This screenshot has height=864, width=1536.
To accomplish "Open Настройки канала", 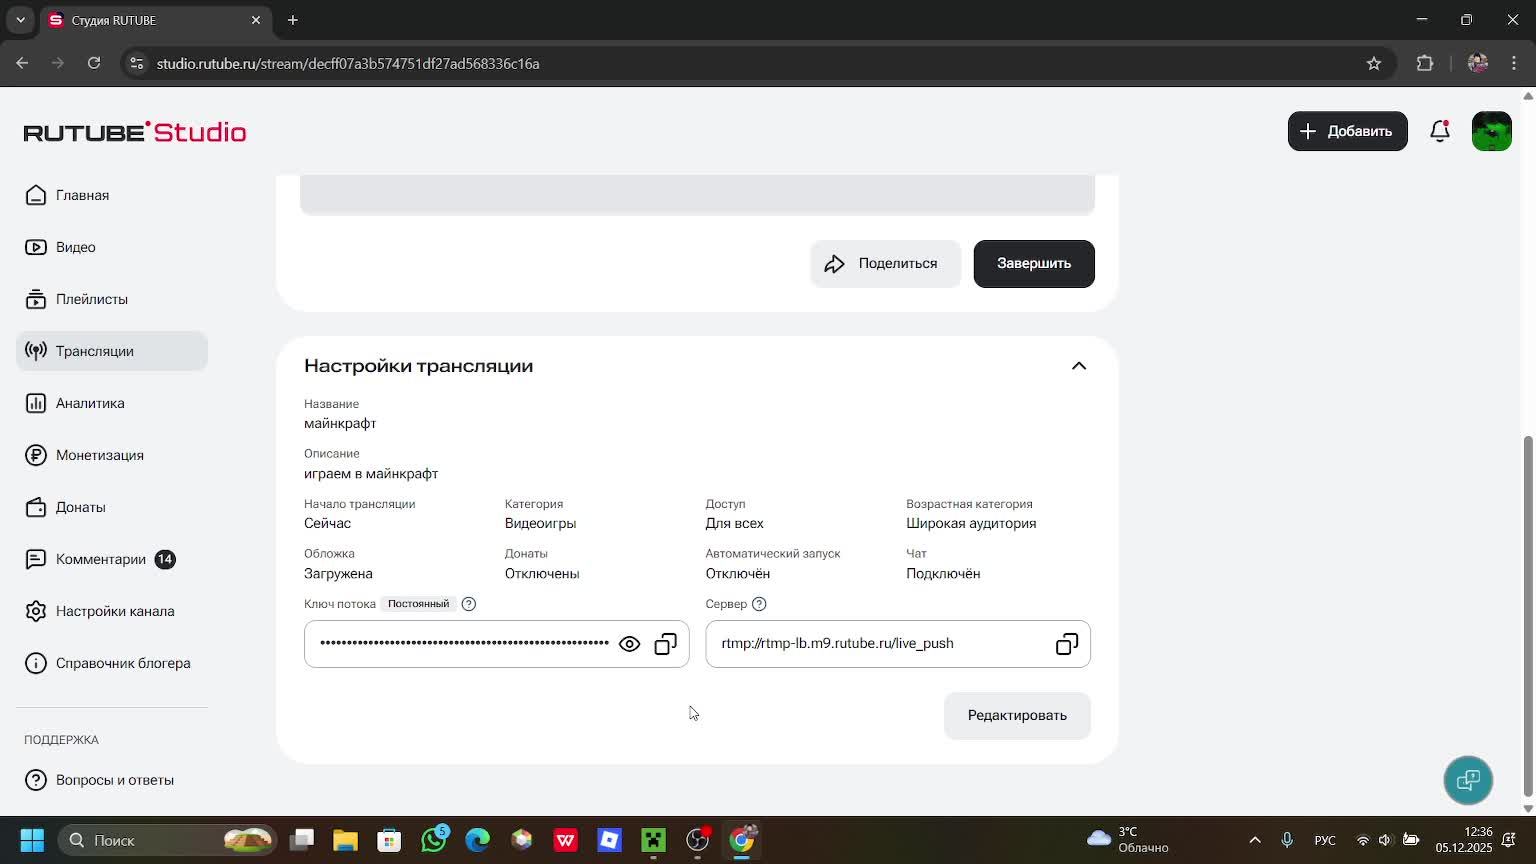I will pyautogui.click(x=112, y=611).
